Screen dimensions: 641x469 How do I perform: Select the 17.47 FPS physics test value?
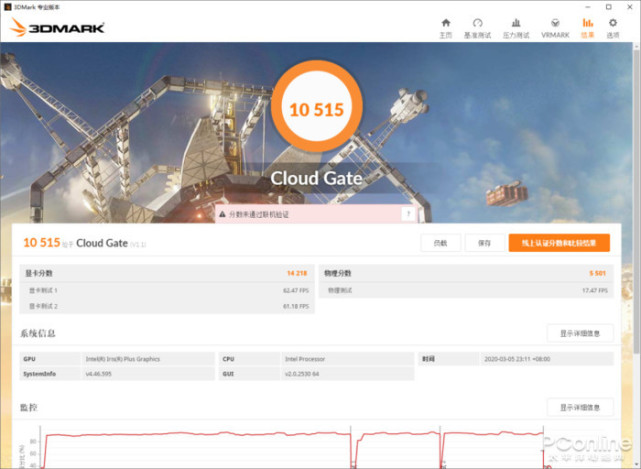click(x=595, y=290)
